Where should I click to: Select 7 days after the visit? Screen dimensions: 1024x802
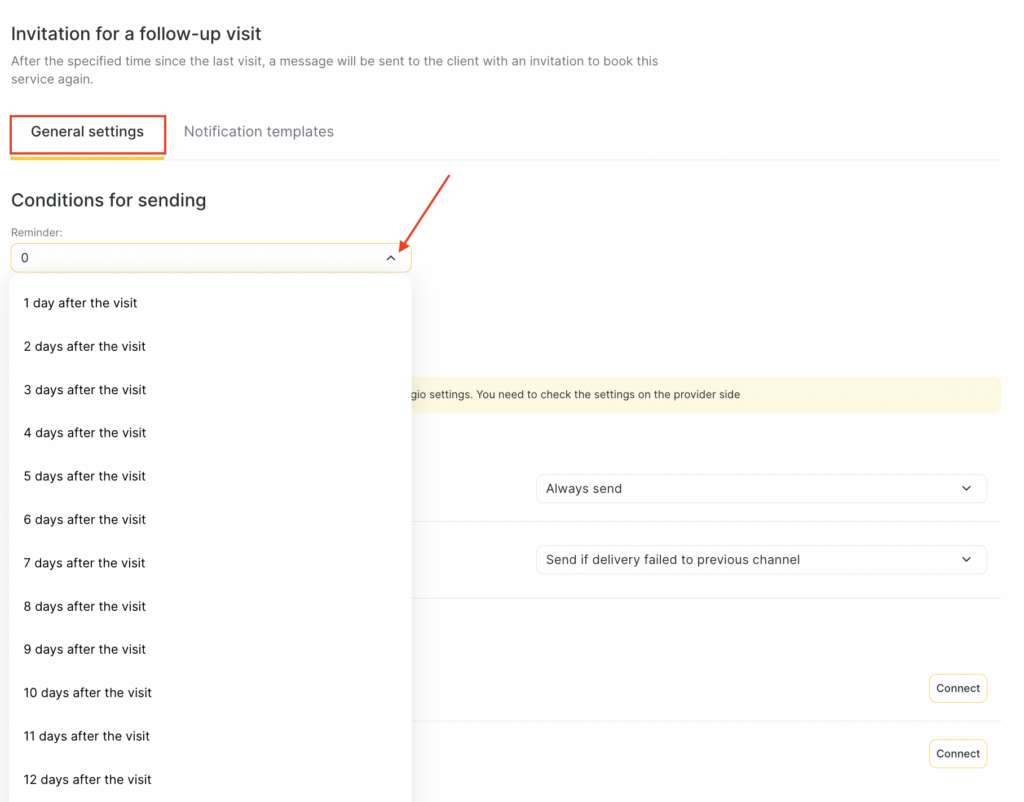click(85, 563)
